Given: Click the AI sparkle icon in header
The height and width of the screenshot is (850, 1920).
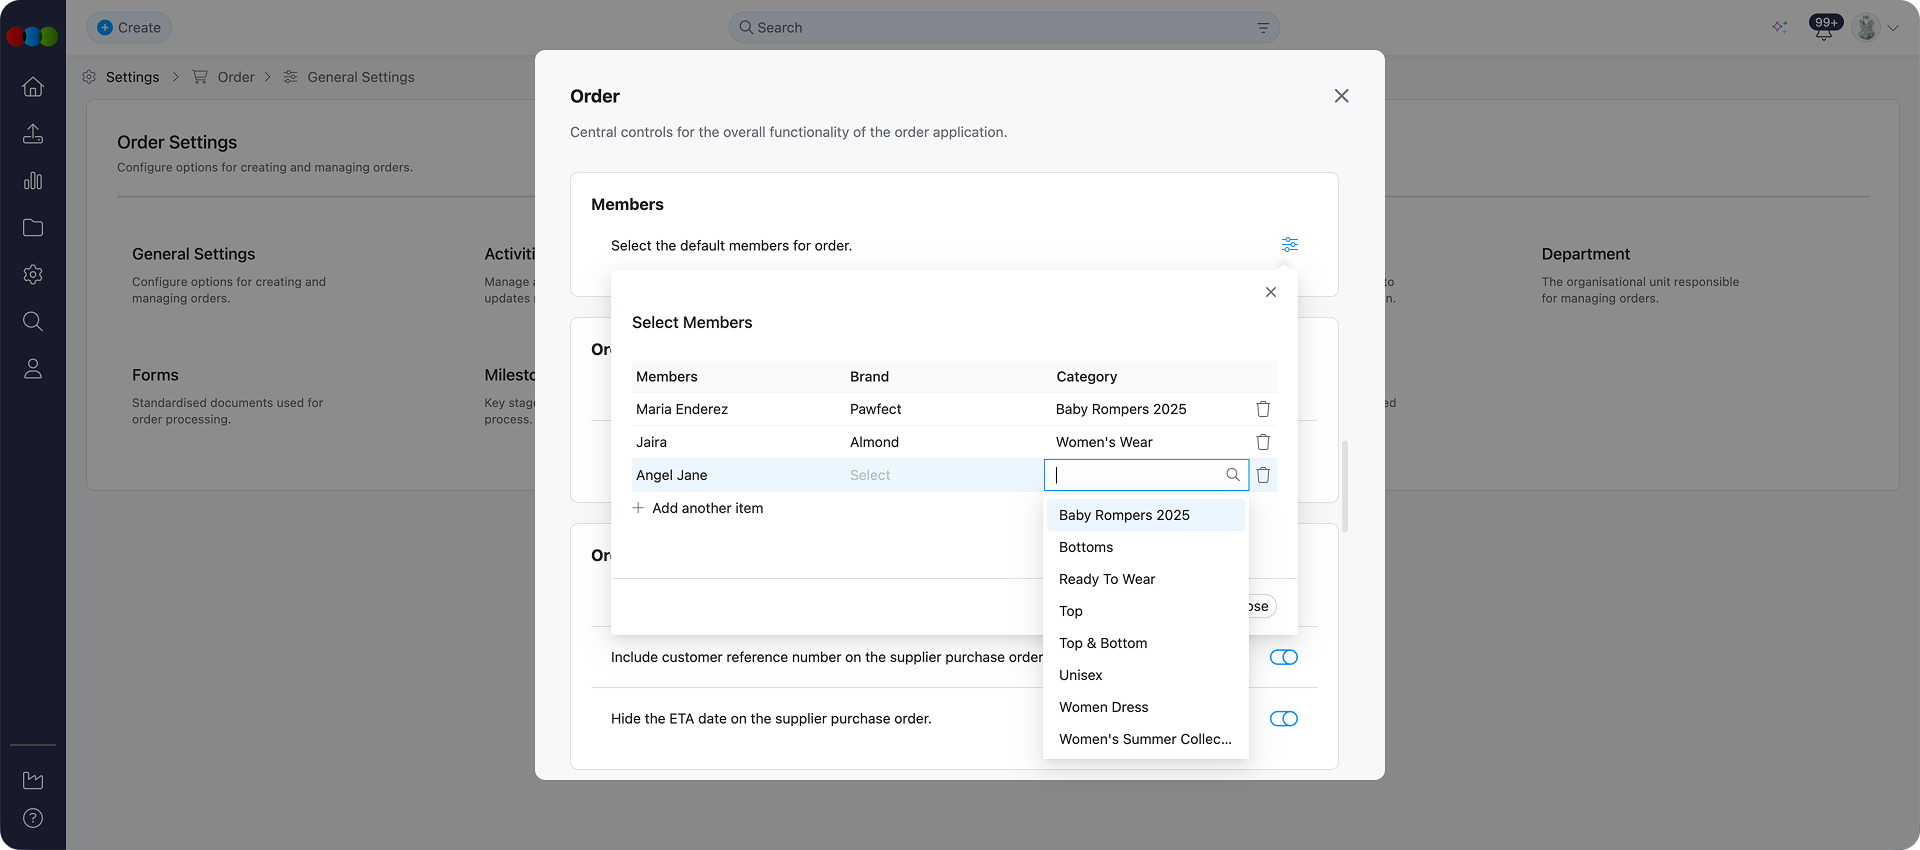Looking at the screenshot, I should point(1779,28).
